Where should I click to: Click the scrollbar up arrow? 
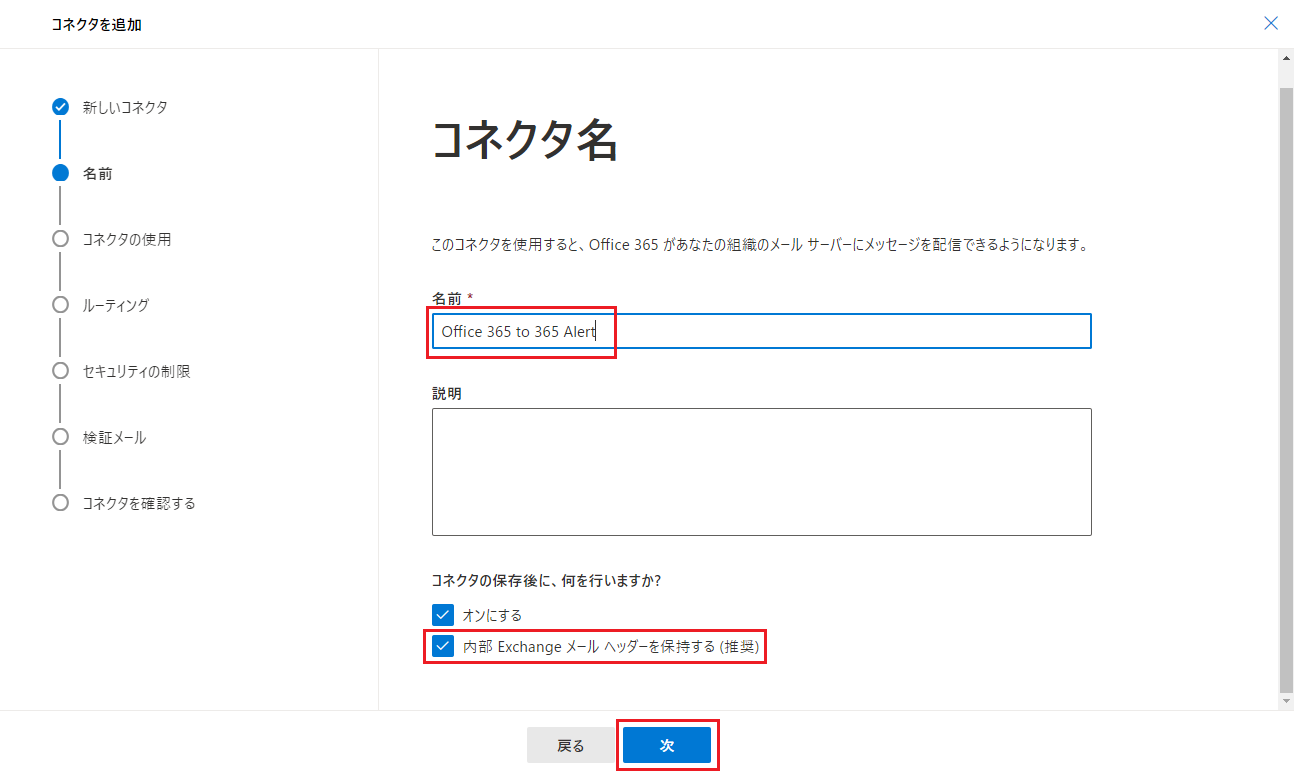click(x=1286, y=58)
